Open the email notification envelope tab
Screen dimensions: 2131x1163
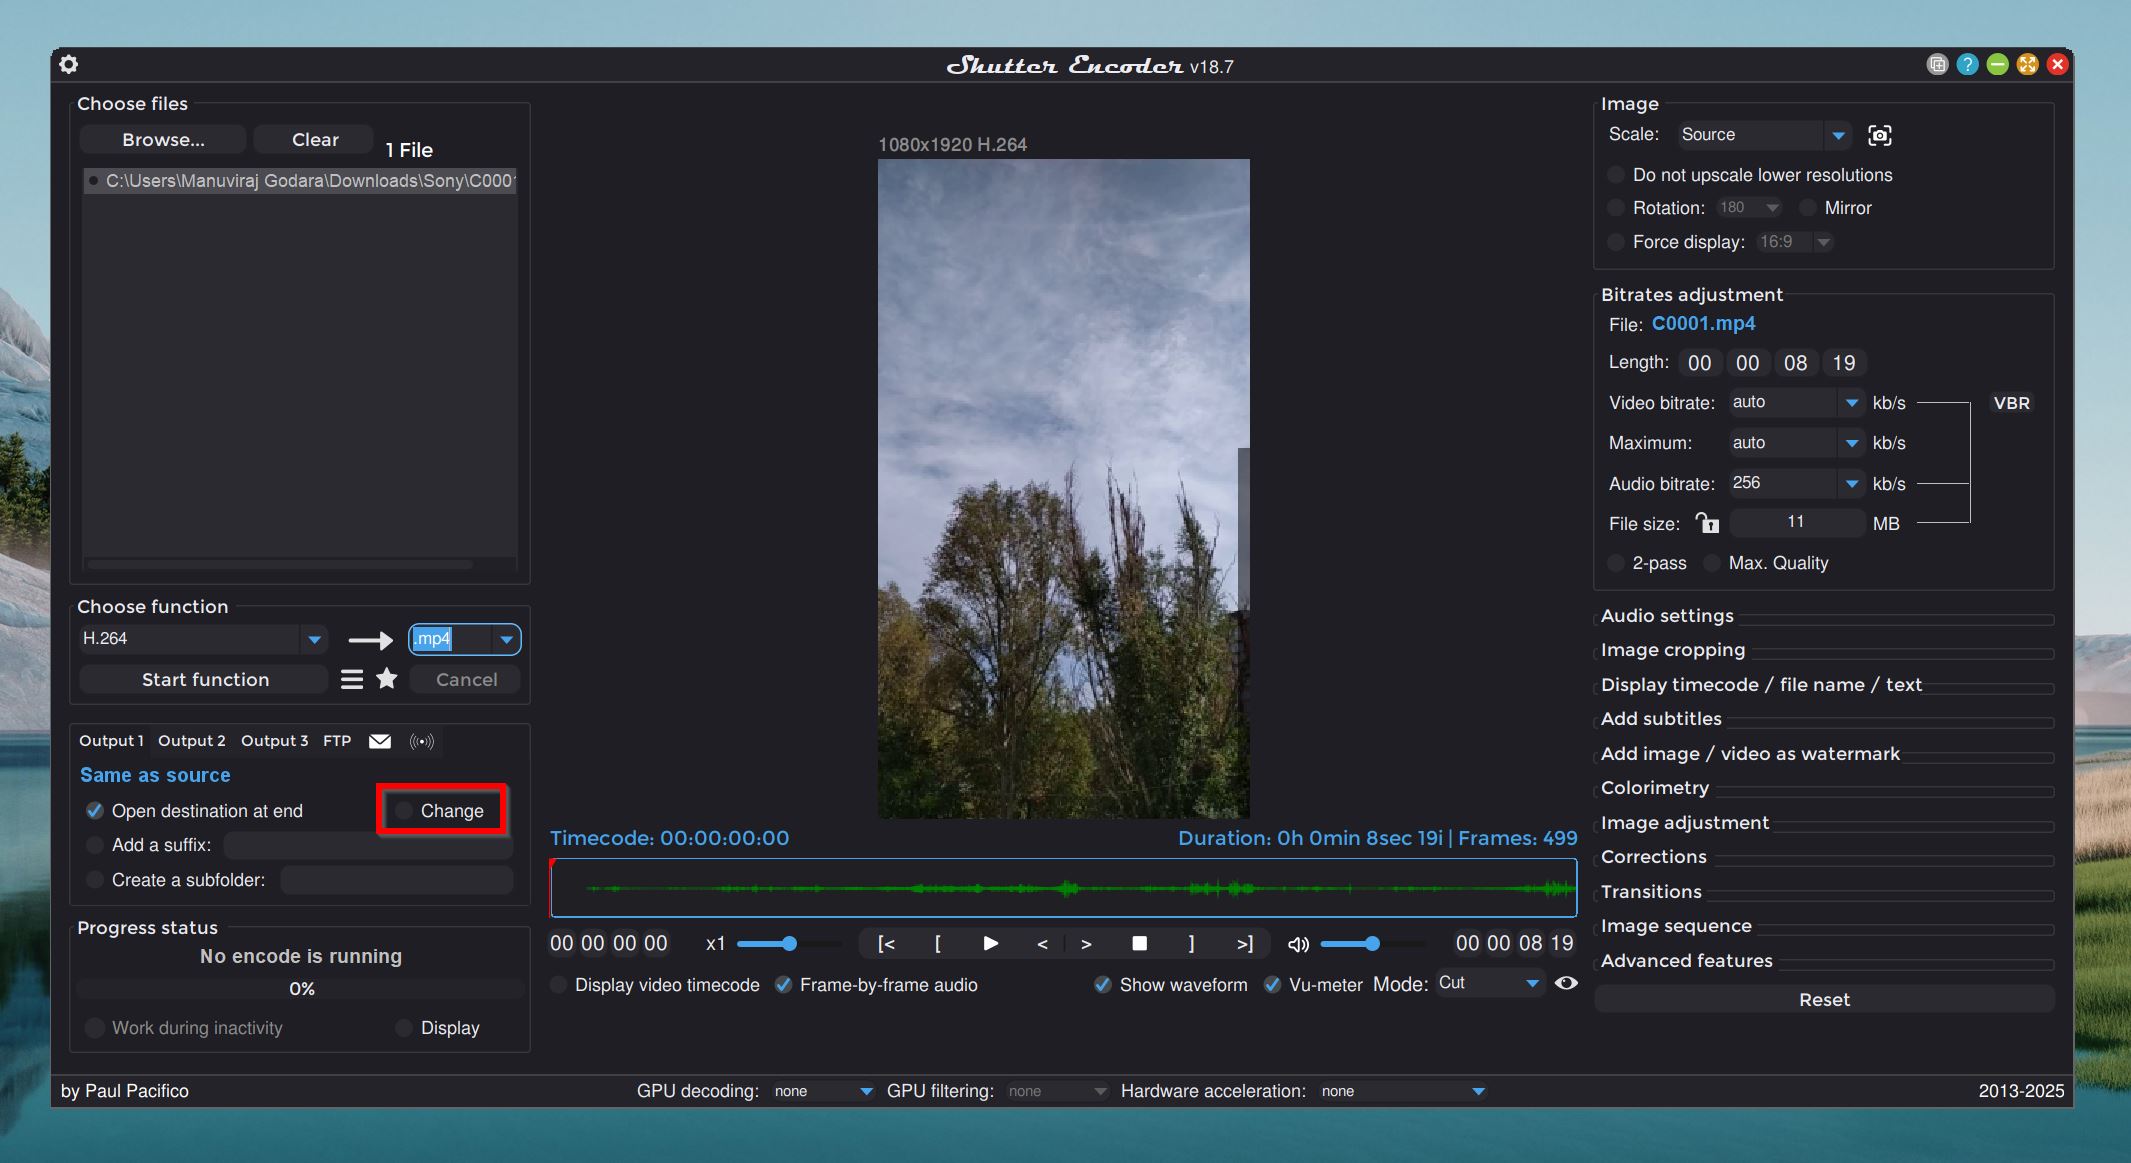pyautogui.click(x=380, y=741)
